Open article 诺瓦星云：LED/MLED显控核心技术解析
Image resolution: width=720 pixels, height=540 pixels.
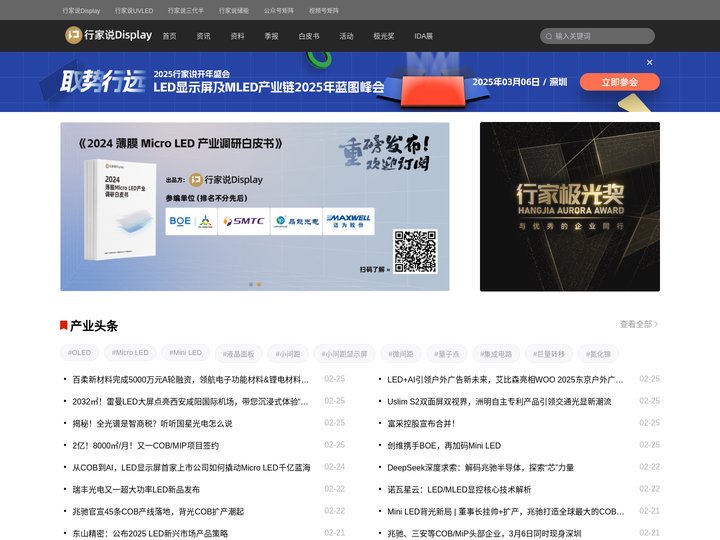[459, 489]
